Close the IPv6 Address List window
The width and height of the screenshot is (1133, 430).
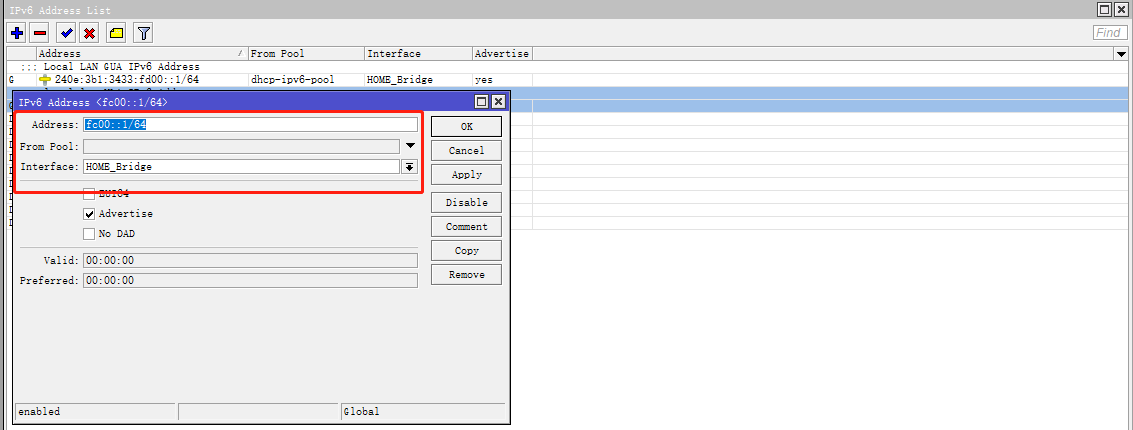(1121, 9)
